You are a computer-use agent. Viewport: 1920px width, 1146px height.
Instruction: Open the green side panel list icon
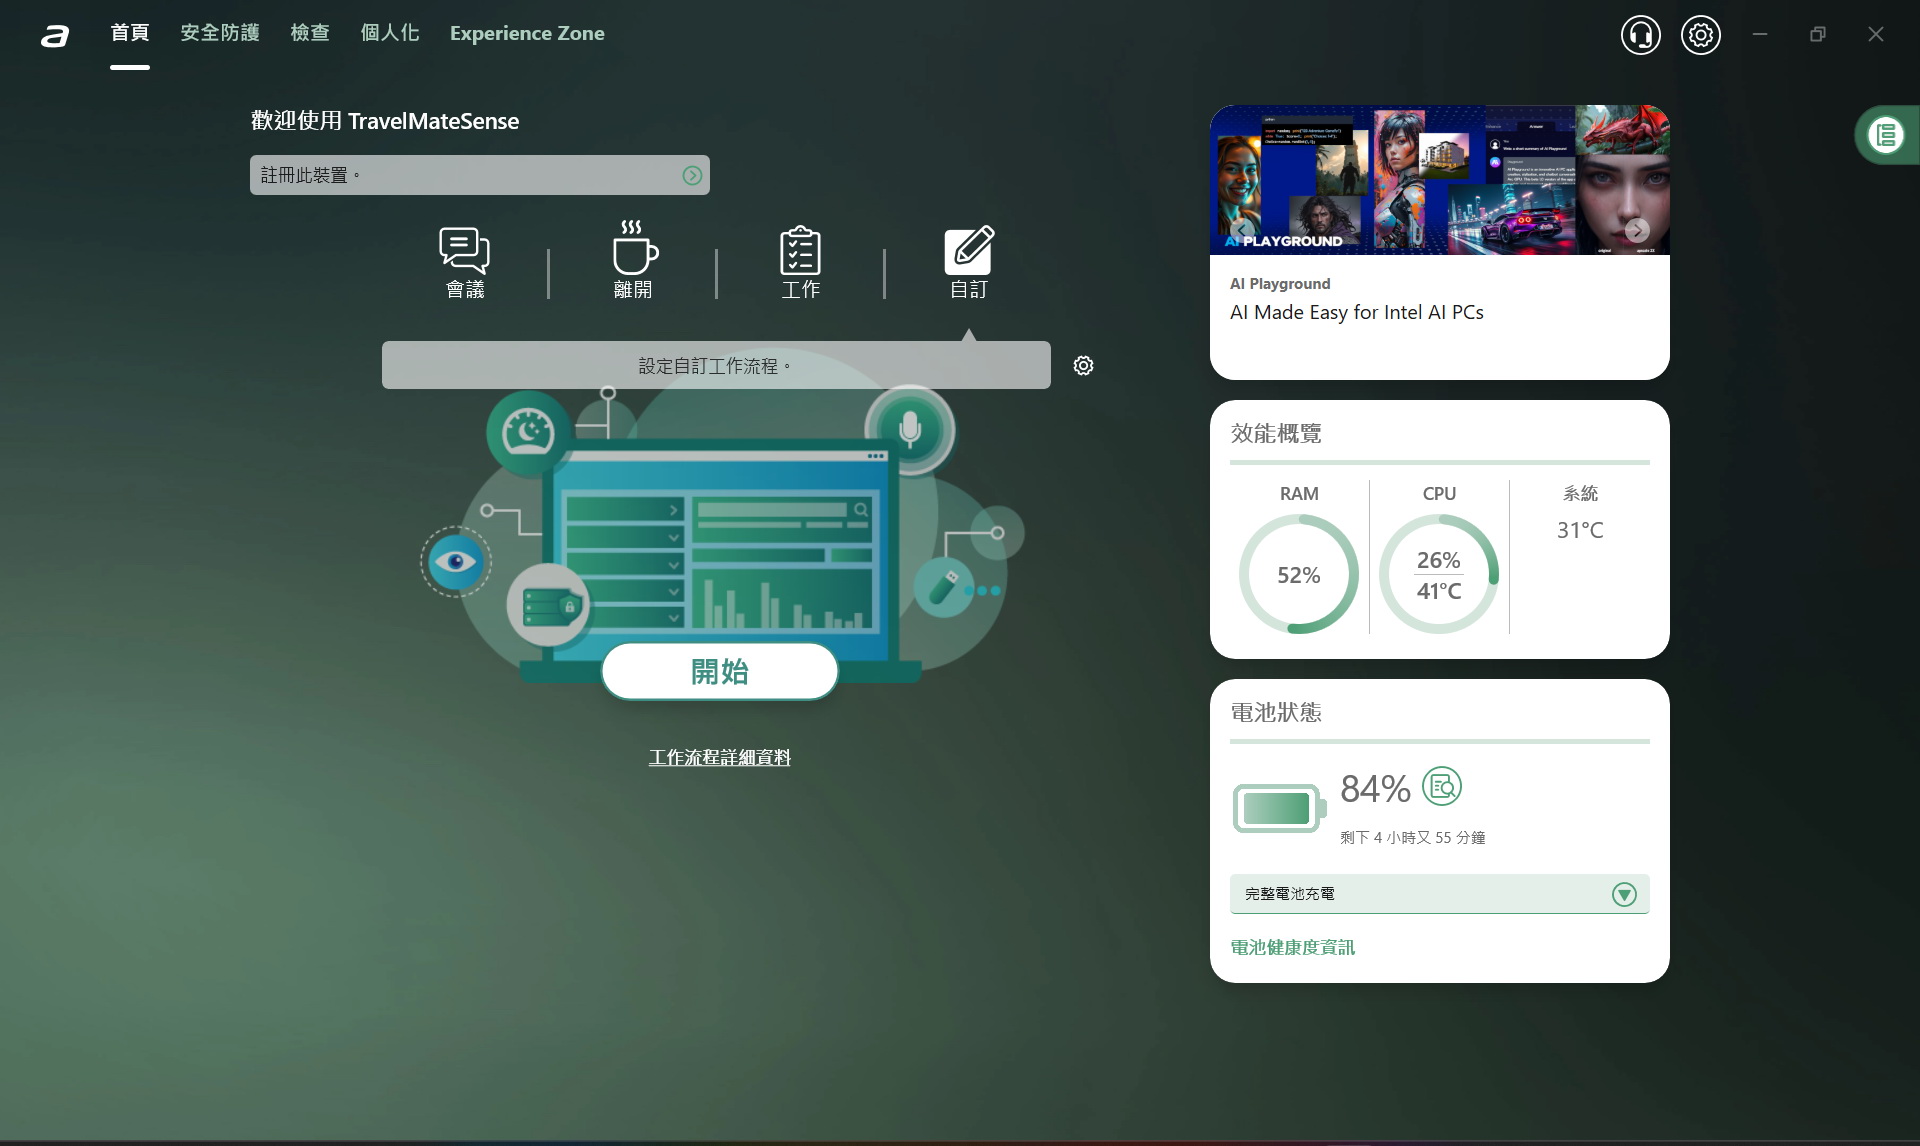(x=1886, y=135)
